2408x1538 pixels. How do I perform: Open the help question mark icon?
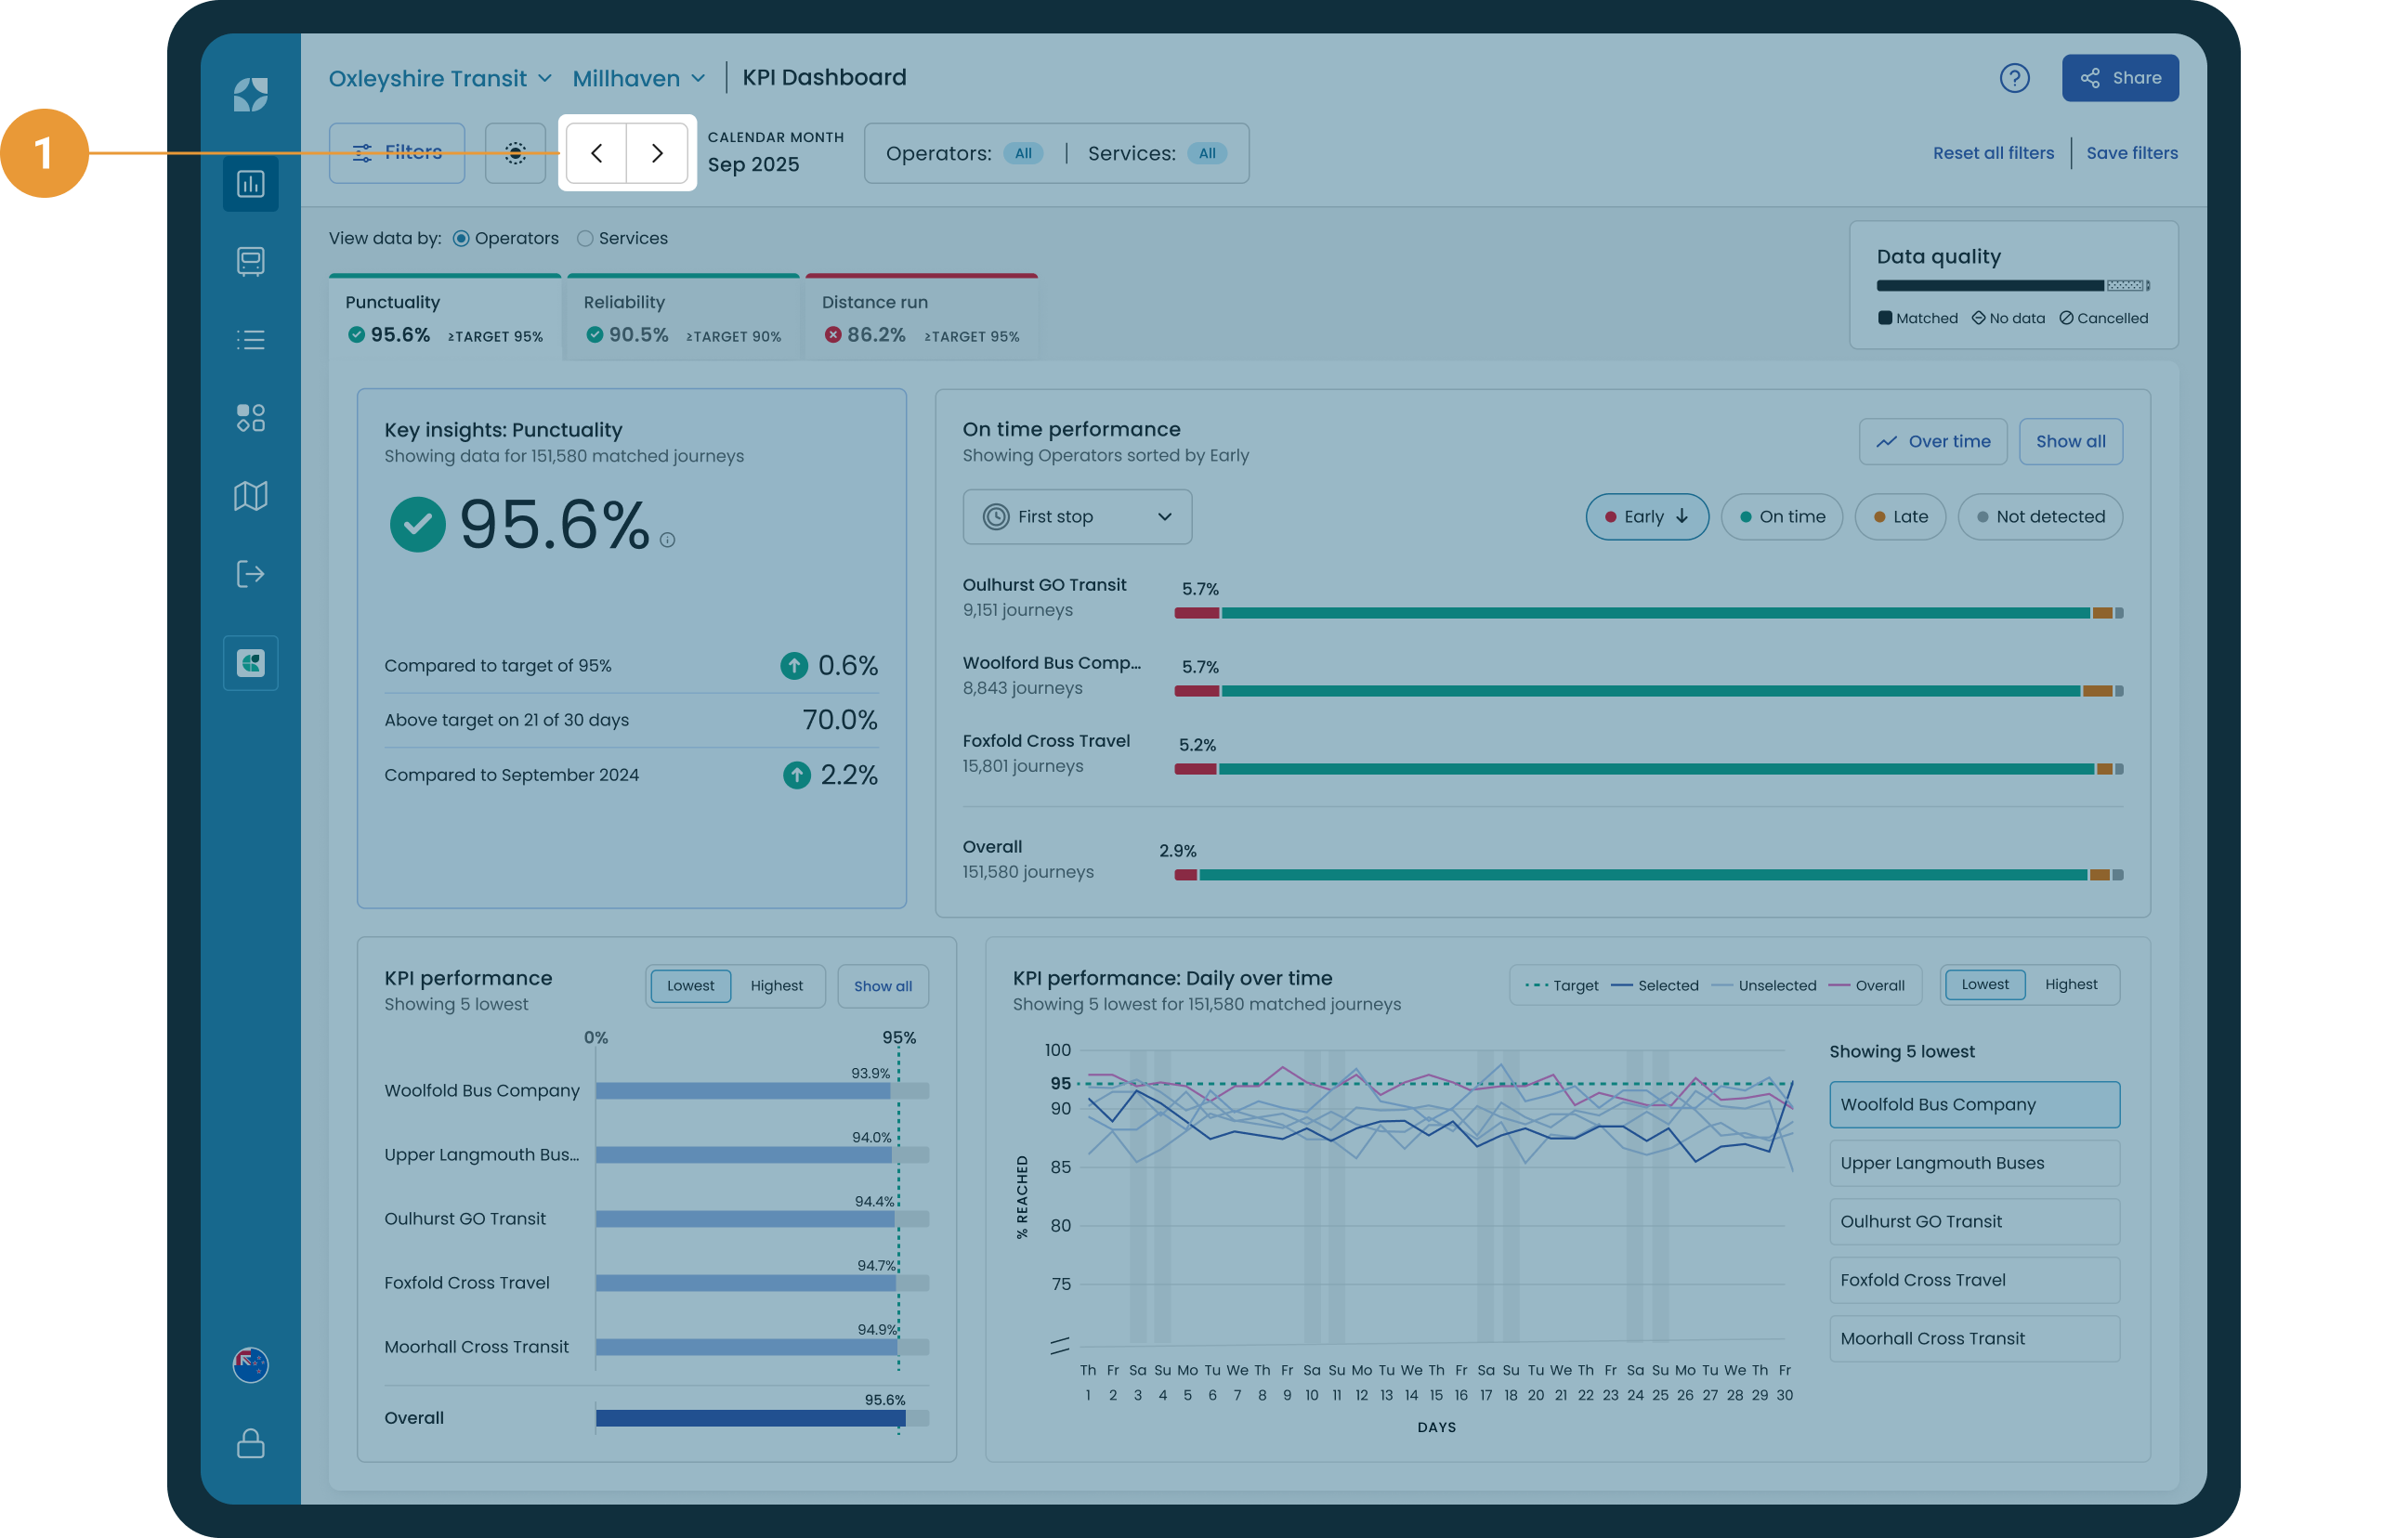(2014, 78)
